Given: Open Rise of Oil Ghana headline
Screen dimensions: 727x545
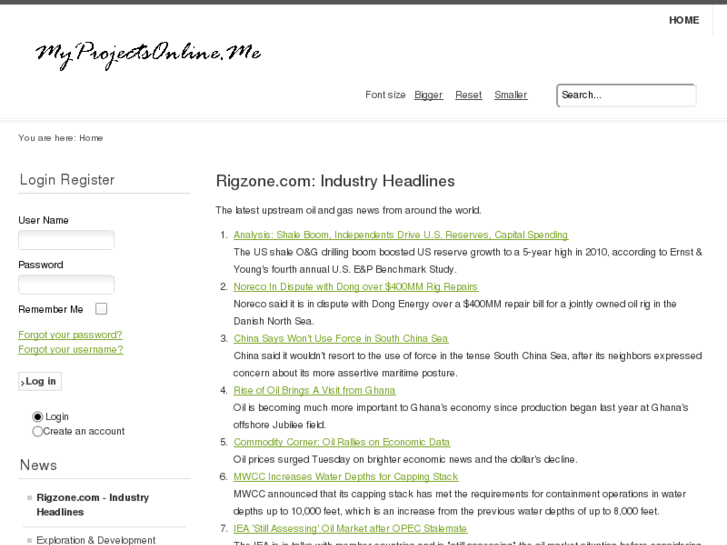Looking at the screenshot, I should [x=314, y=391].
